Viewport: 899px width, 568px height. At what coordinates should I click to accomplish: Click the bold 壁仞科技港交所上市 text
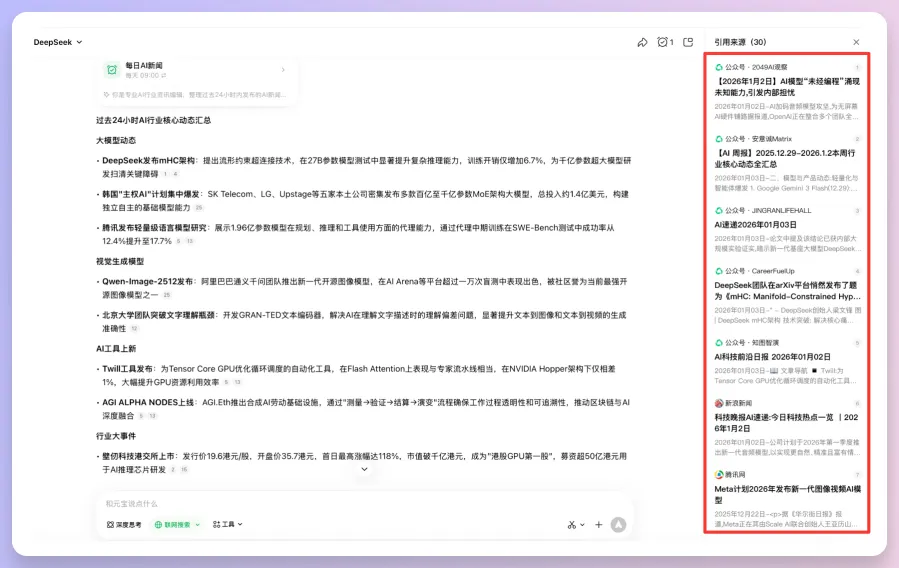138,456
